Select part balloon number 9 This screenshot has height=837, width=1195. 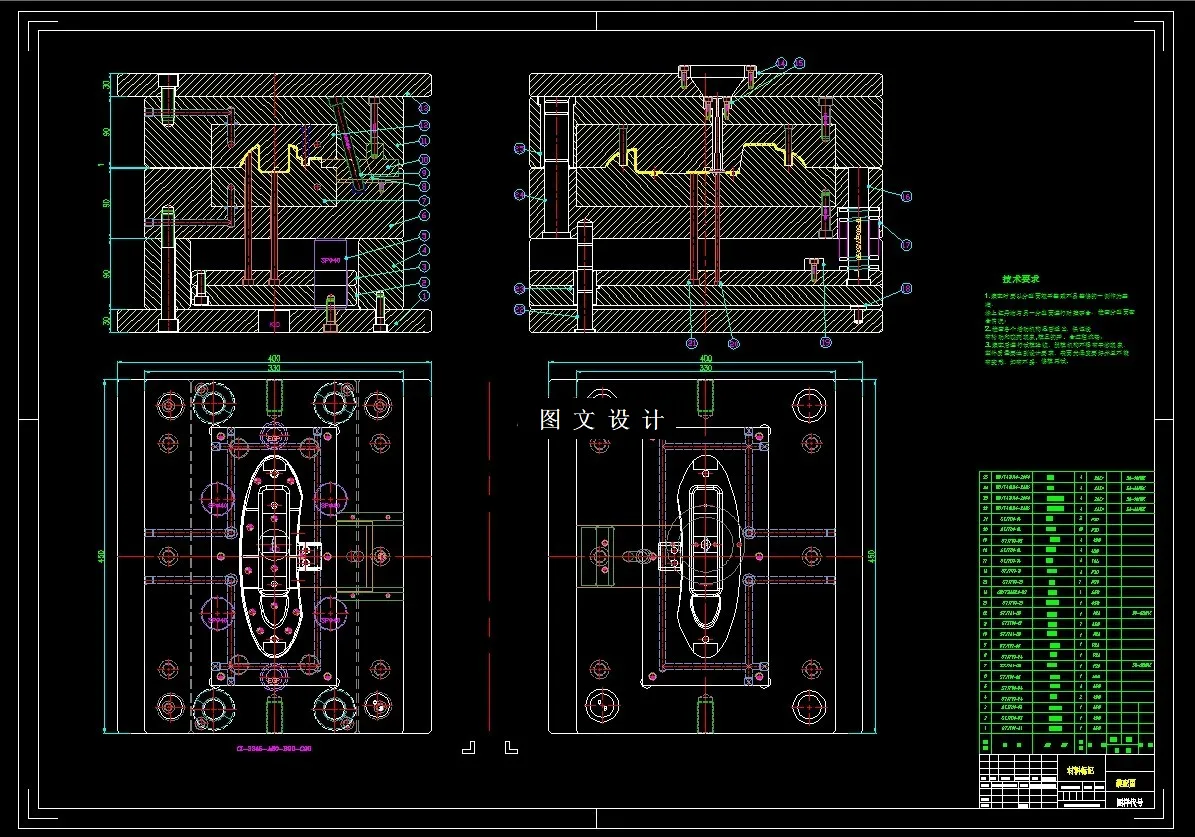click(x=424, y=173)
